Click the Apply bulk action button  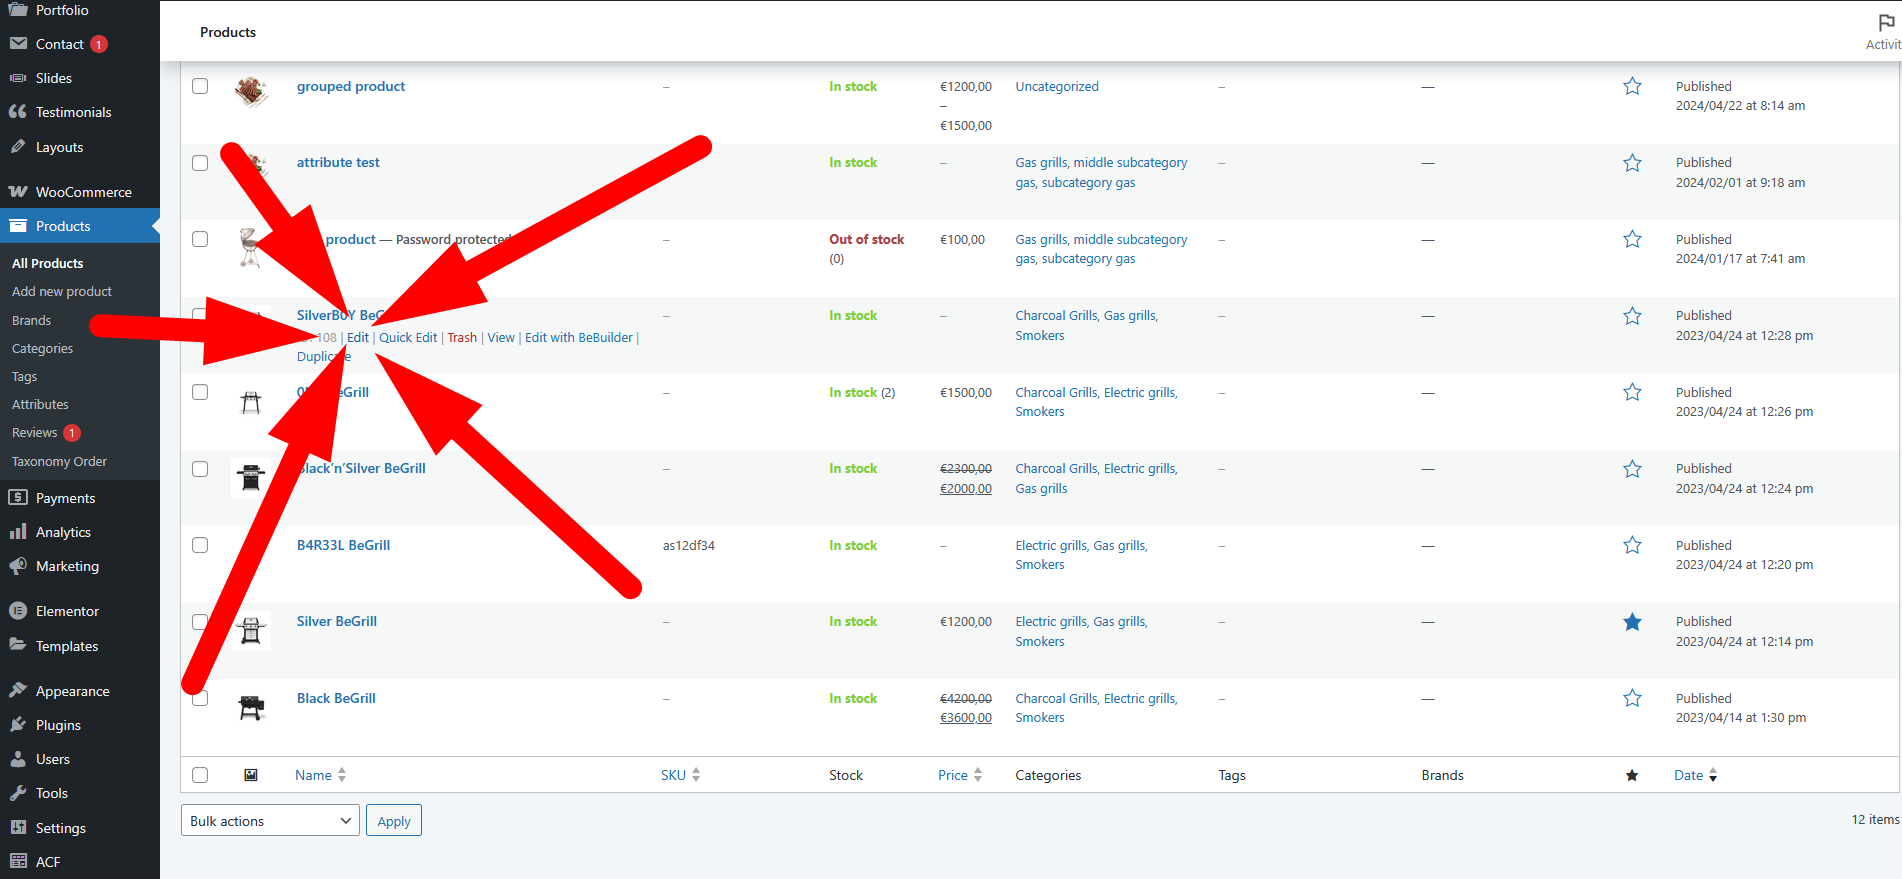(394, 821)
